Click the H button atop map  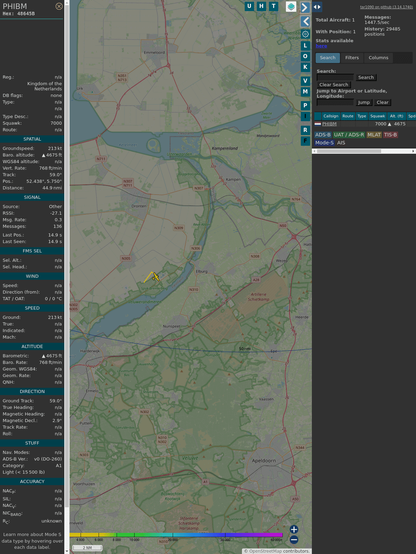(x=261, y=6)
